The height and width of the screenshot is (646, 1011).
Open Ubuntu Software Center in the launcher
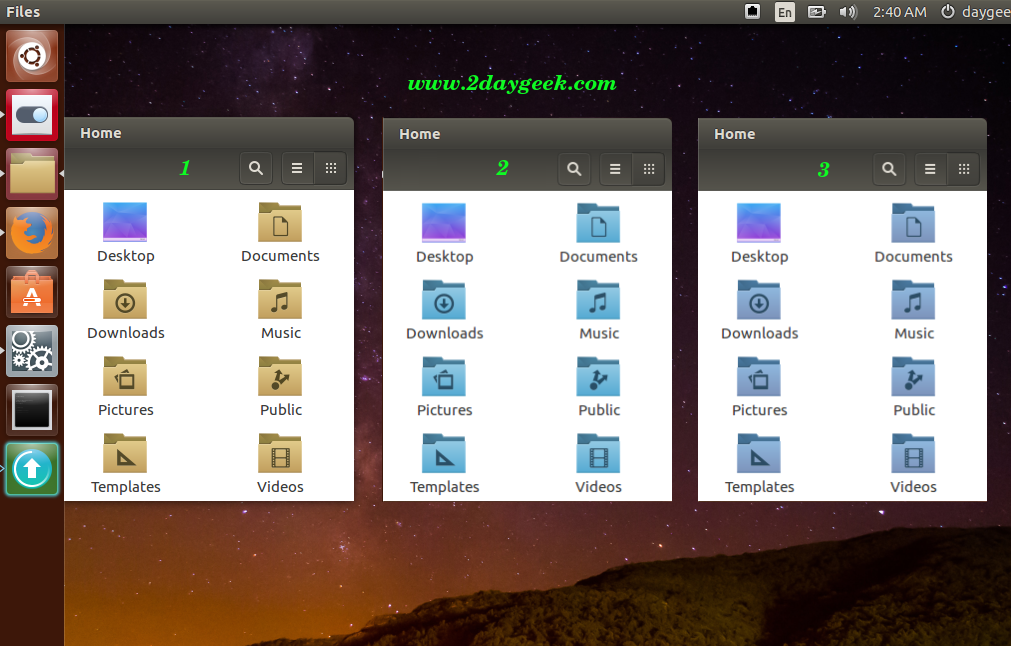point(33,292)
